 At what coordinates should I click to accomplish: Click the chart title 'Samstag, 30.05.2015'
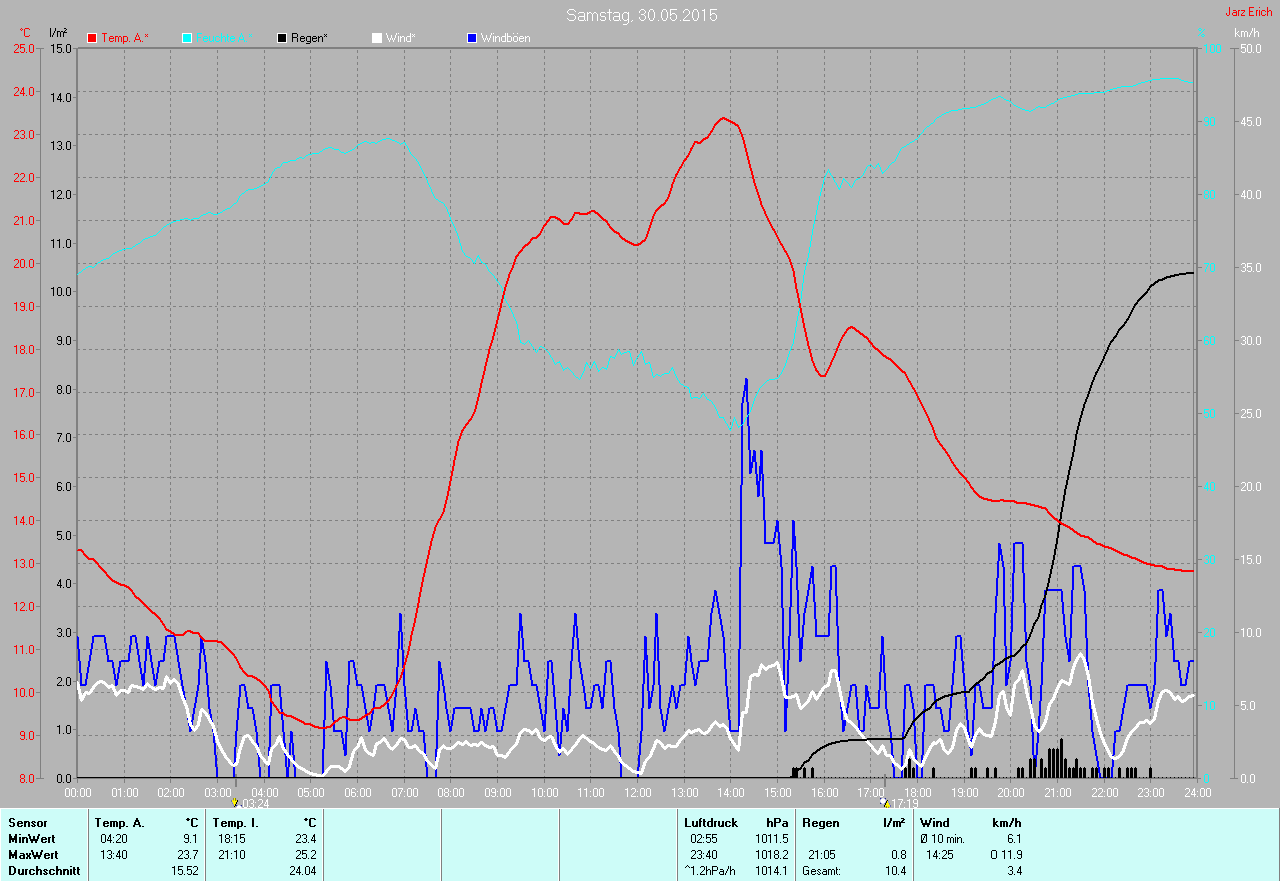point(642,15)
